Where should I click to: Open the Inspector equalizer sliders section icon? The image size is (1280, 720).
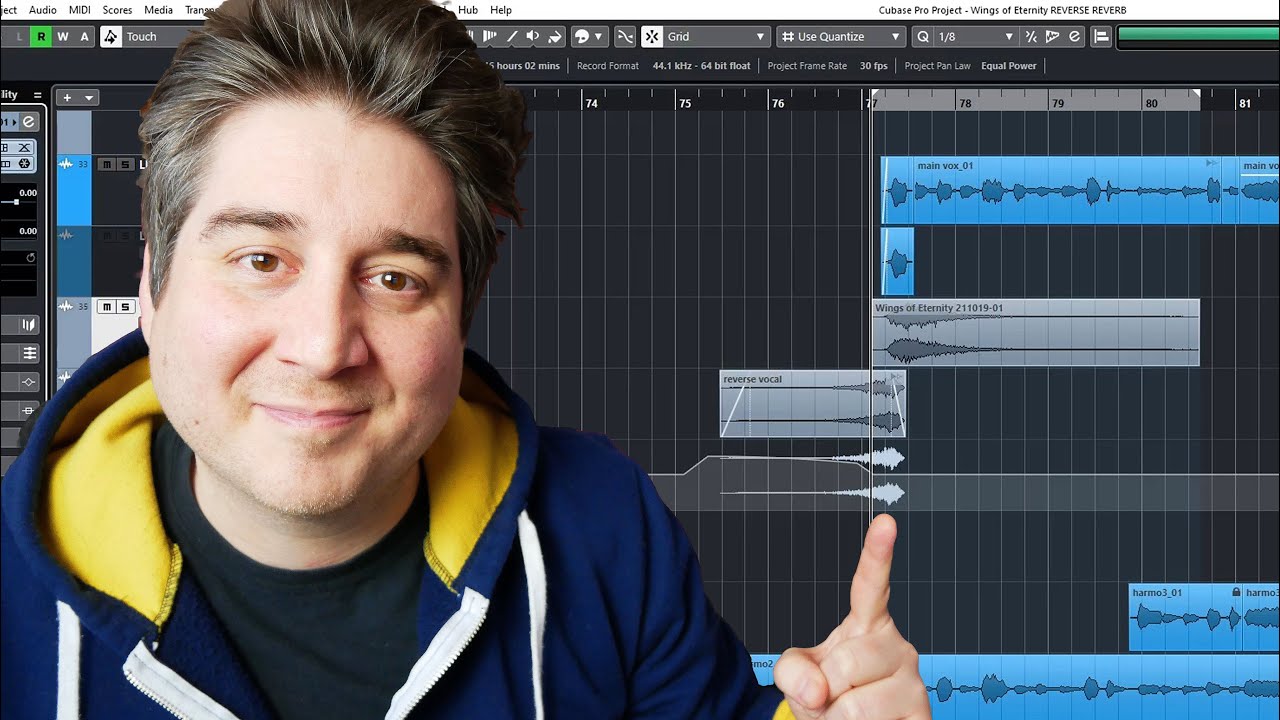pyautogui.click(x=28, y=353)
